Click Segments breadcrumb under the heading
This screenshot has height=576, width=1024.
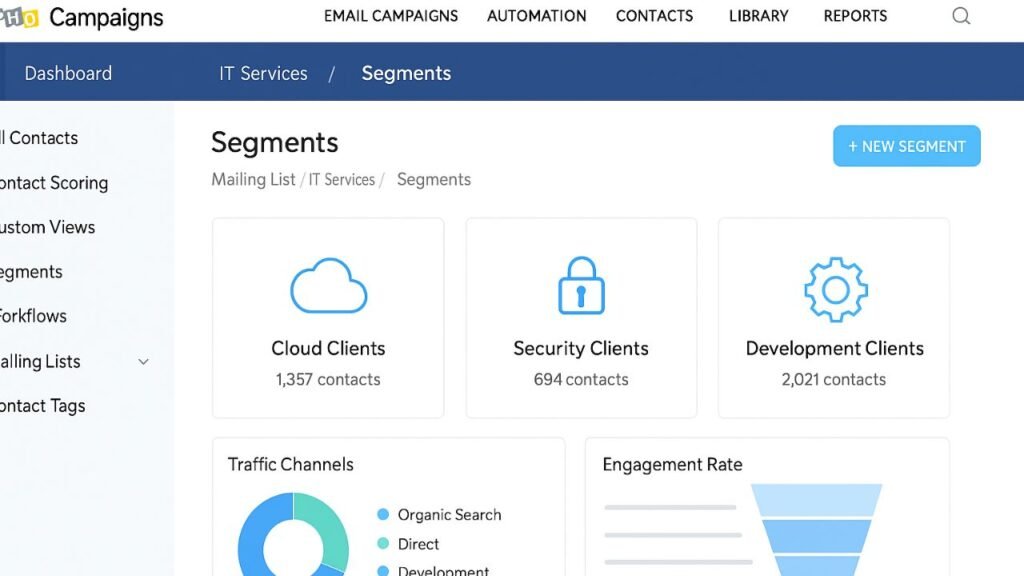pyautogui.click(x=434, y=180)
